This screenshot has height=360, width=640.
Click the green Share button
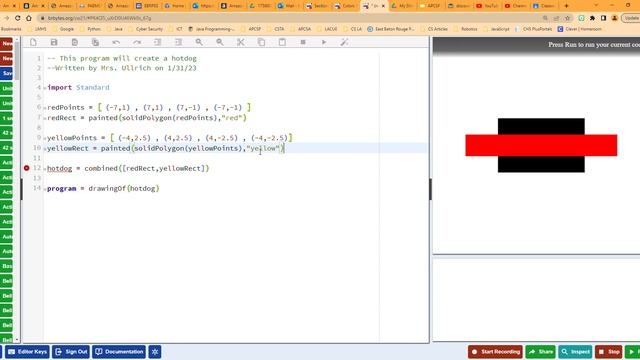point(540,352)
